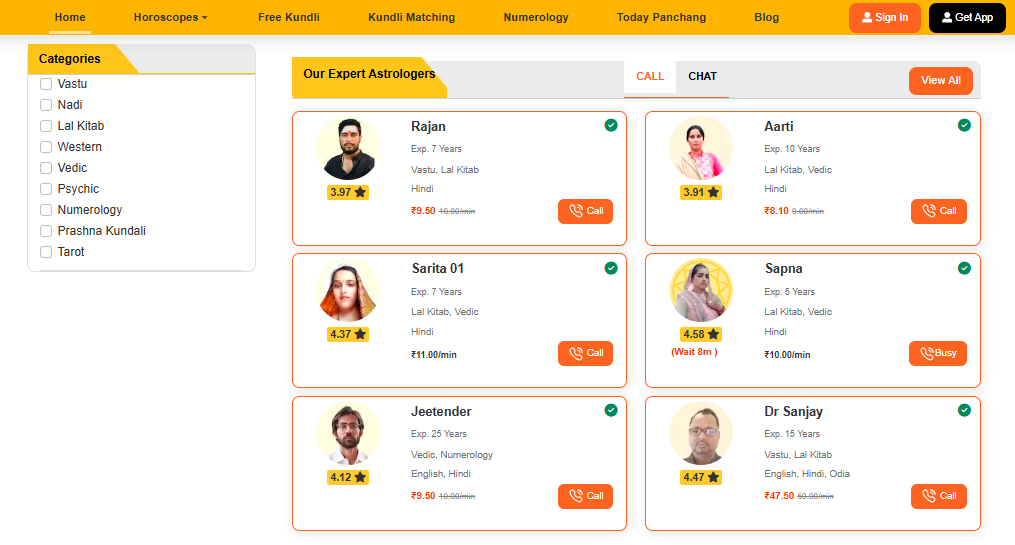Open the Kundli Matching menu item
This screenshot has height=545, width=1015.
[x=411, y=18]
